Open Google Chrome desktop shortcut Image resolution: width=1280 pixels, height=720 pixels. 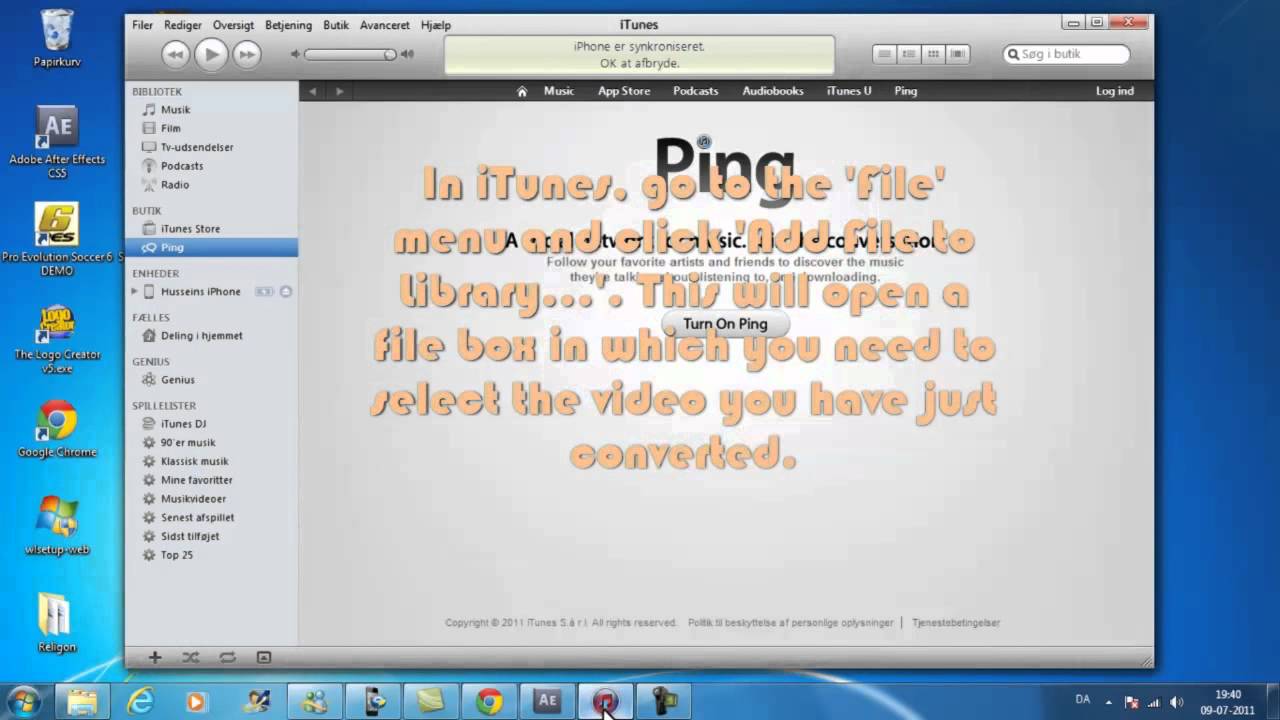point(57,429)
